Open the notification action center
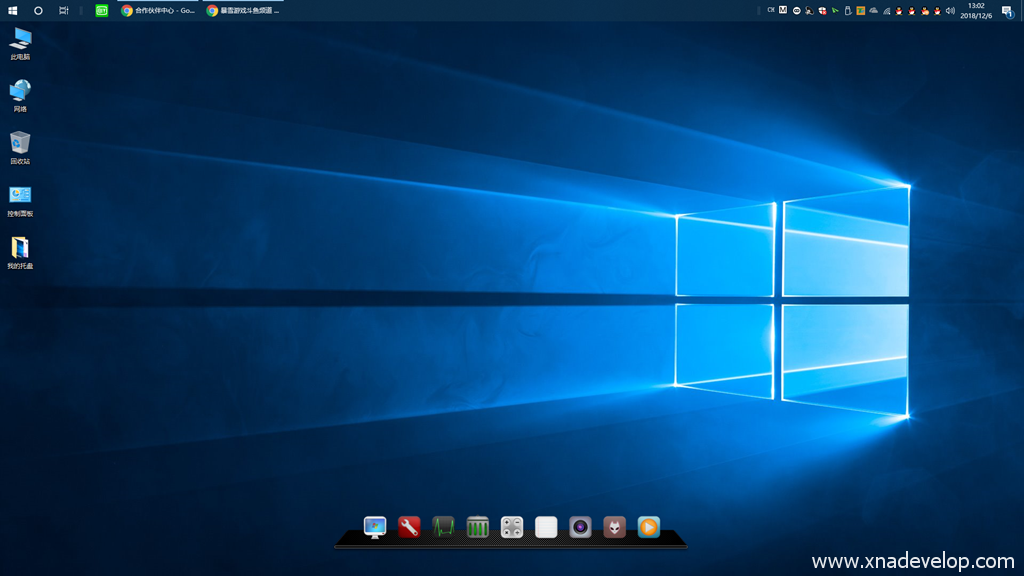 (1007, 10)
